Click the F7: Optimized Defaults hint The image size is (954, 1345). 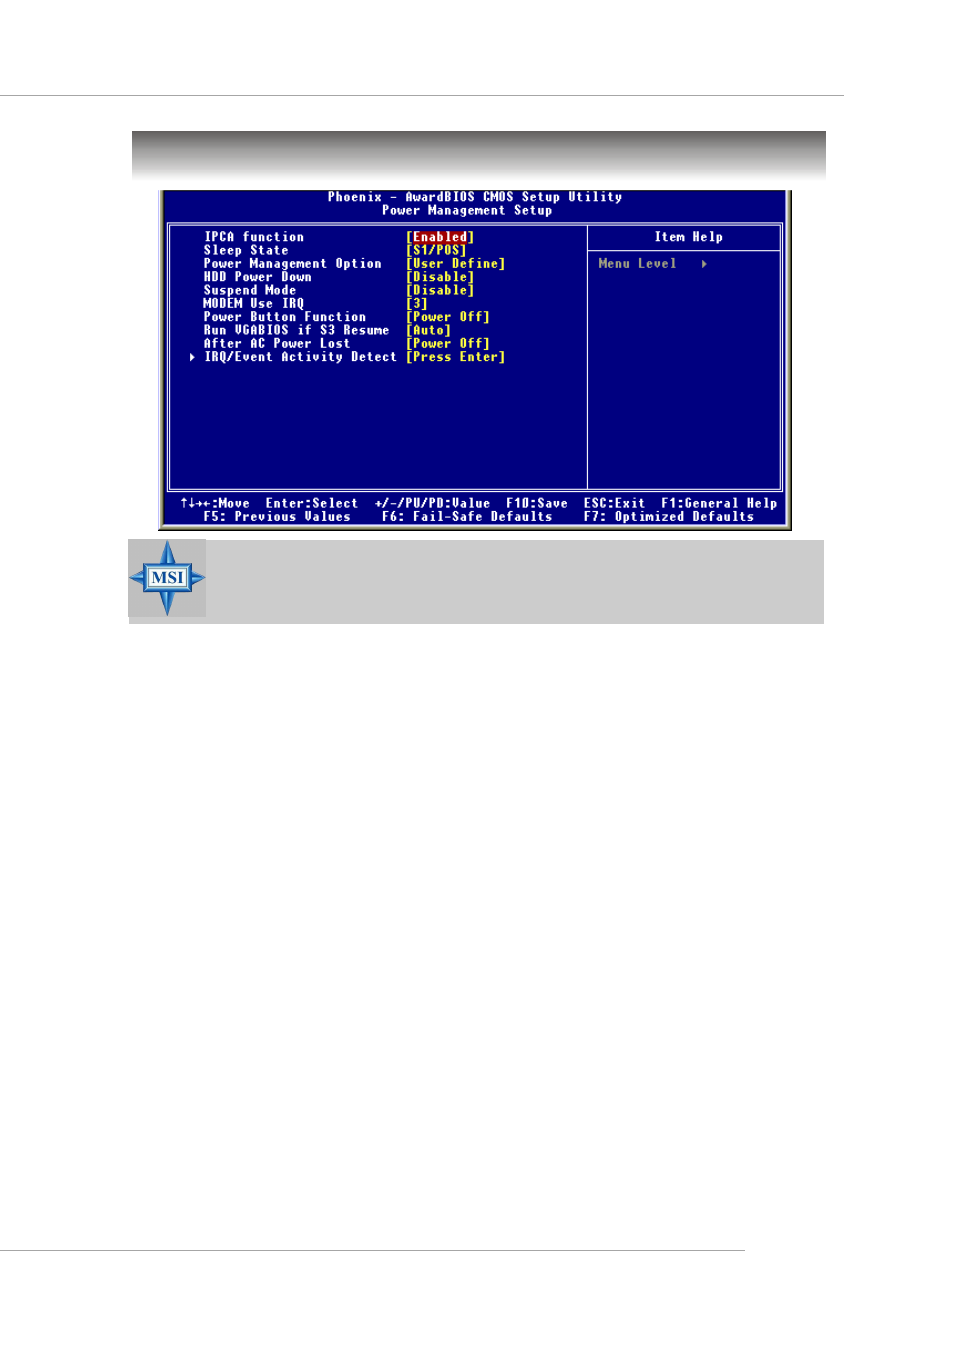(x=669, y=517)
